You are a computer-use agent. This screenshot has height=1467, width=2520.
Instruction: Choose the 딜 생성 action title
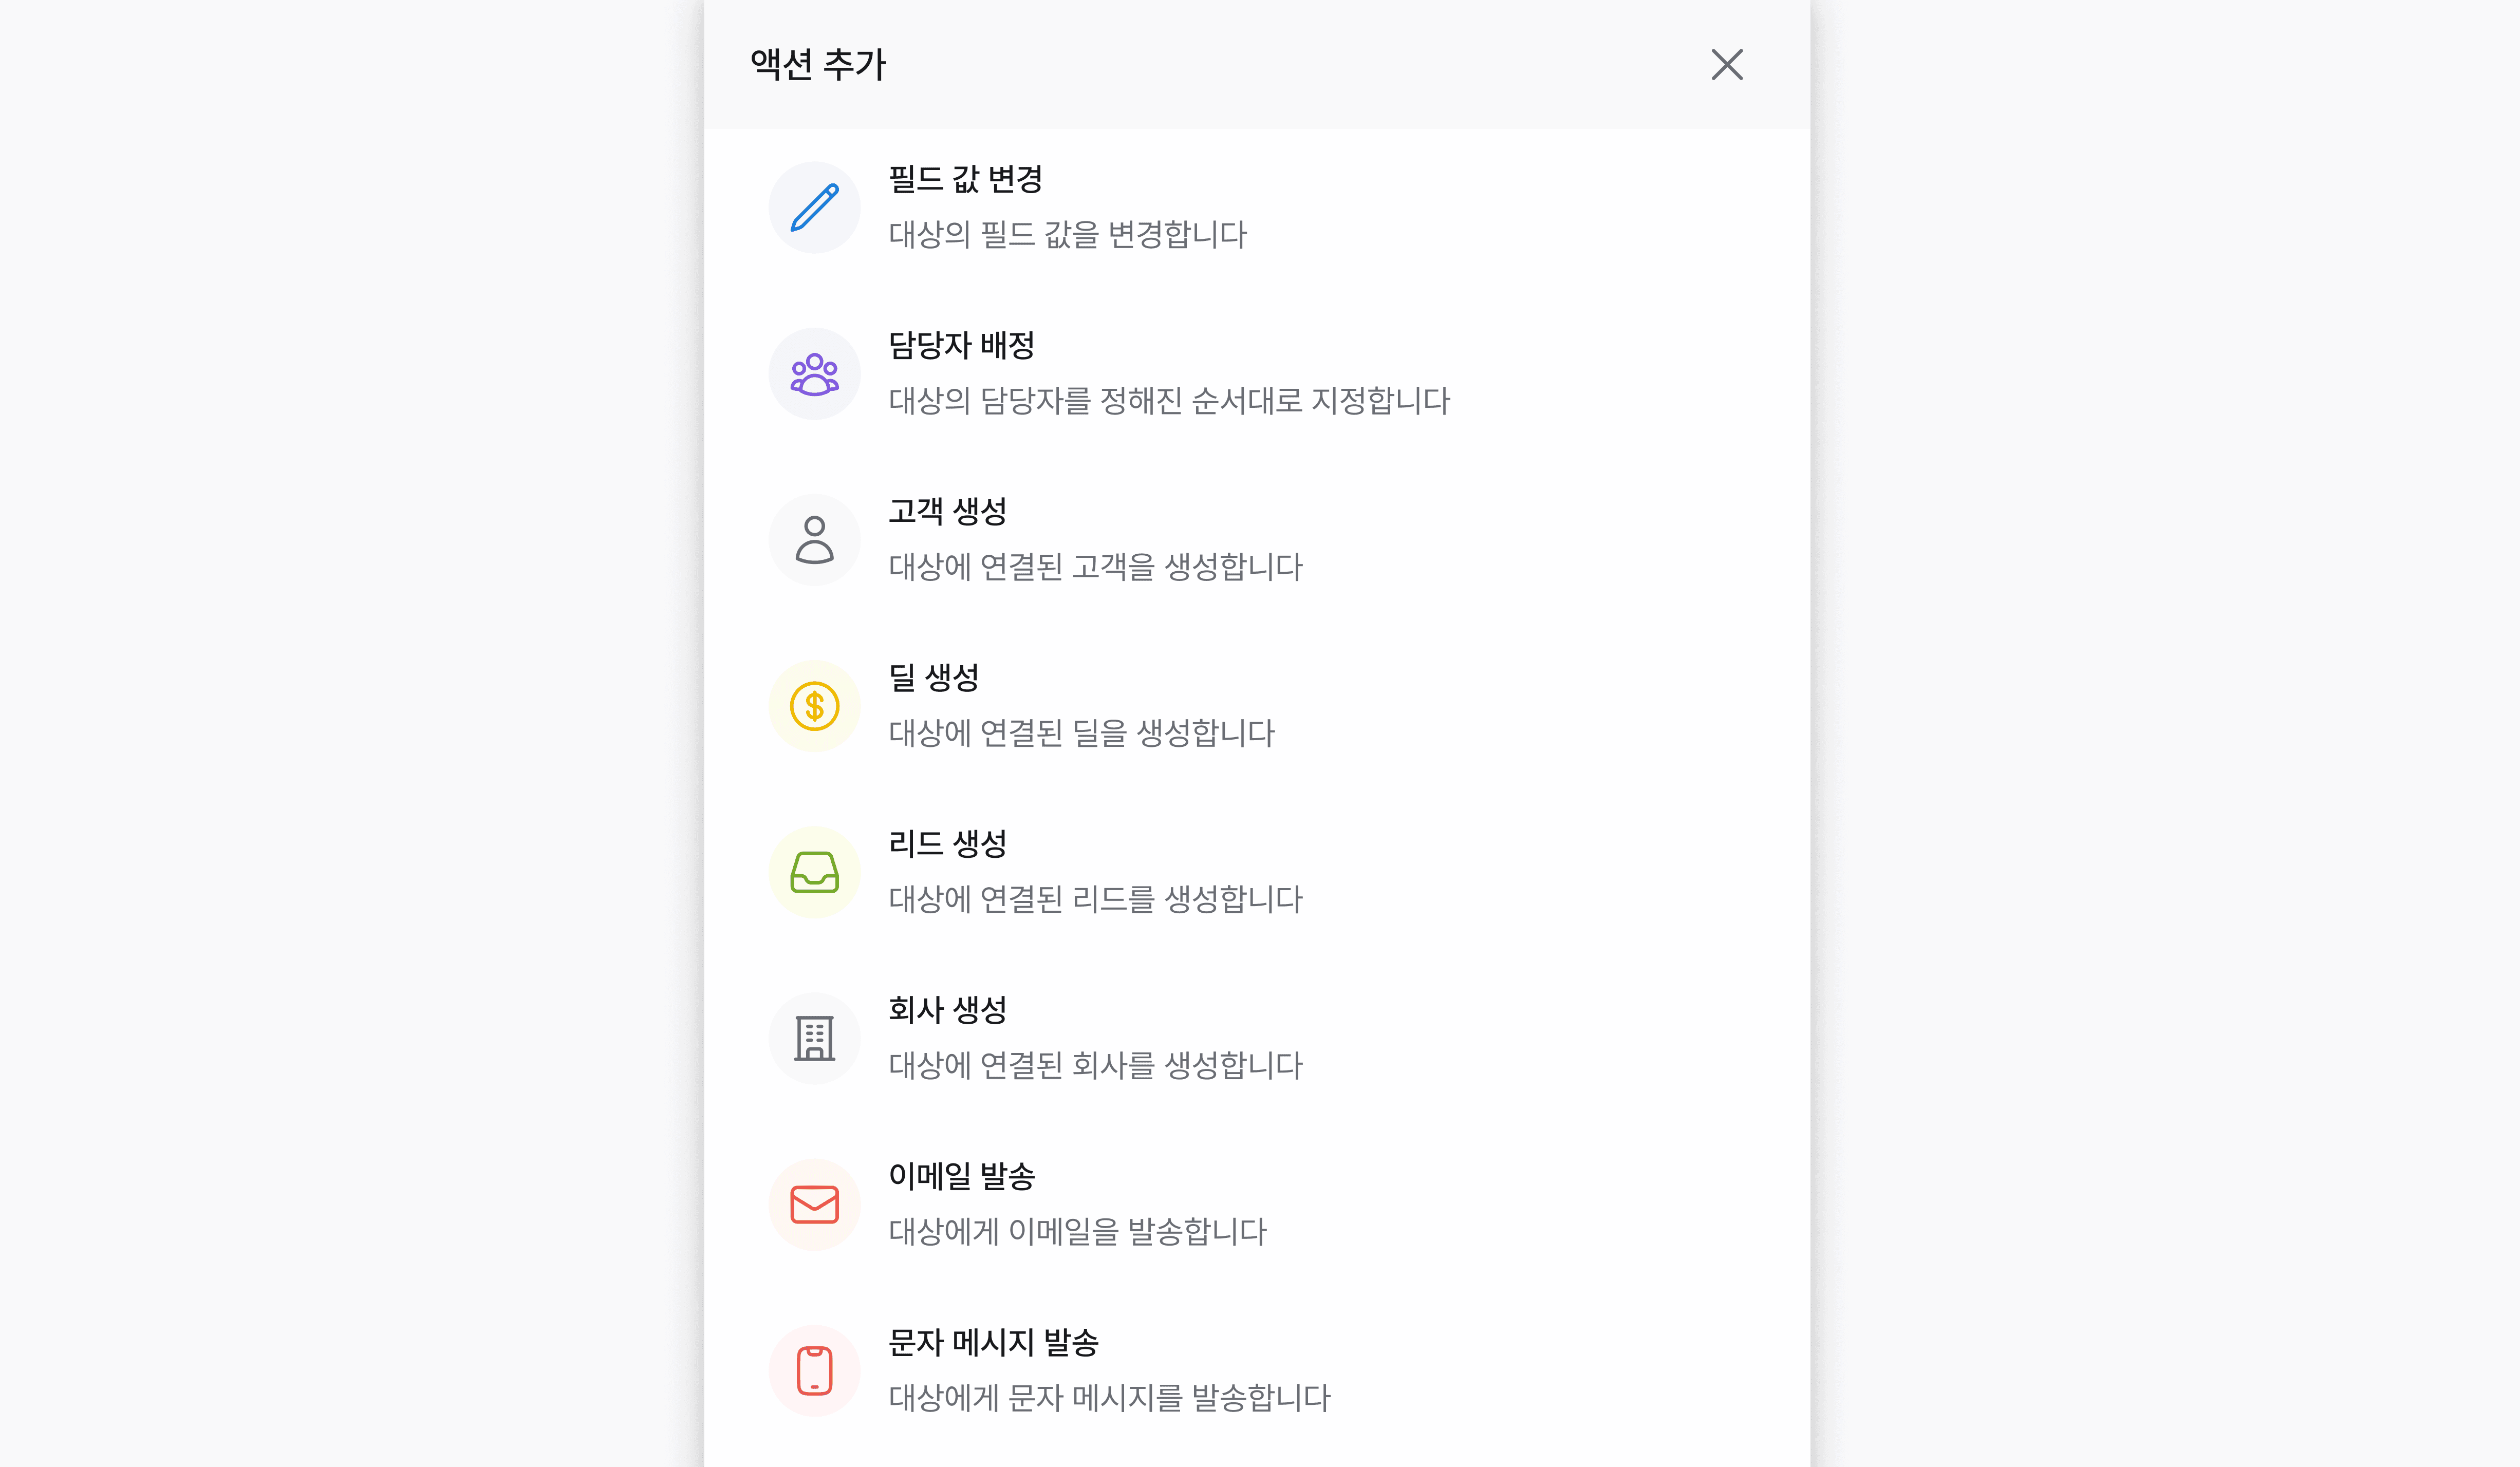(x=933, y=677)
